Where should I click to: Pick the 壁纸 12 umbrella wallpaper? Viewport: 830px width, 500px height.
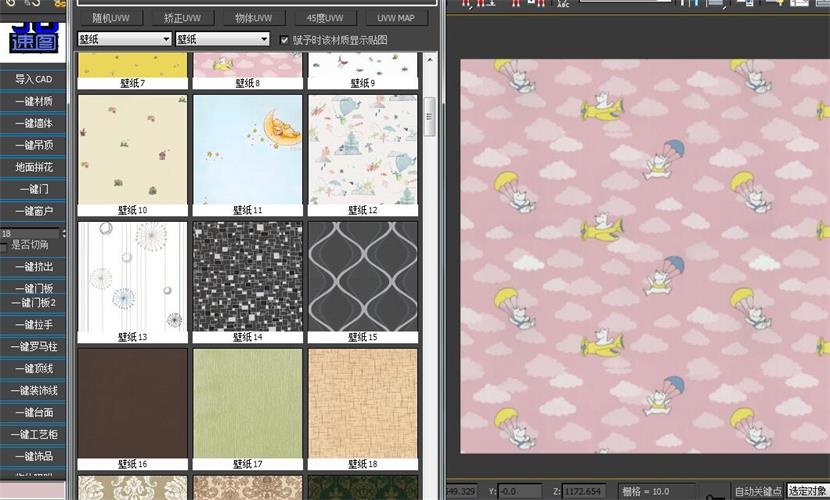coord(363,150)
